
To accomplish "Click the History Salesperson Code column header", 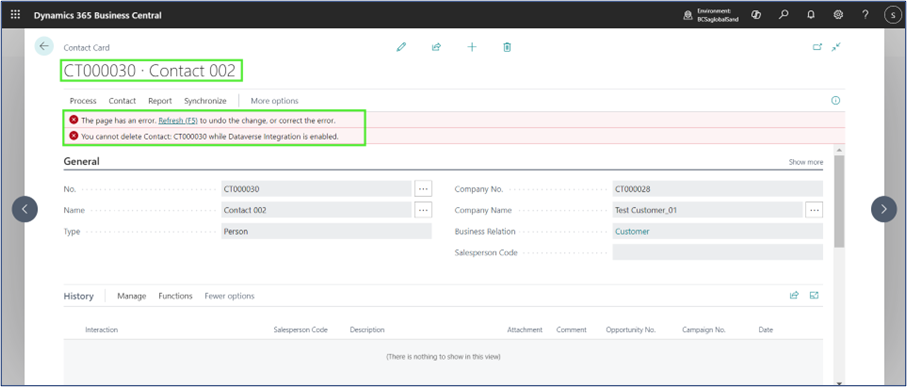I will [x=300, y=330].
